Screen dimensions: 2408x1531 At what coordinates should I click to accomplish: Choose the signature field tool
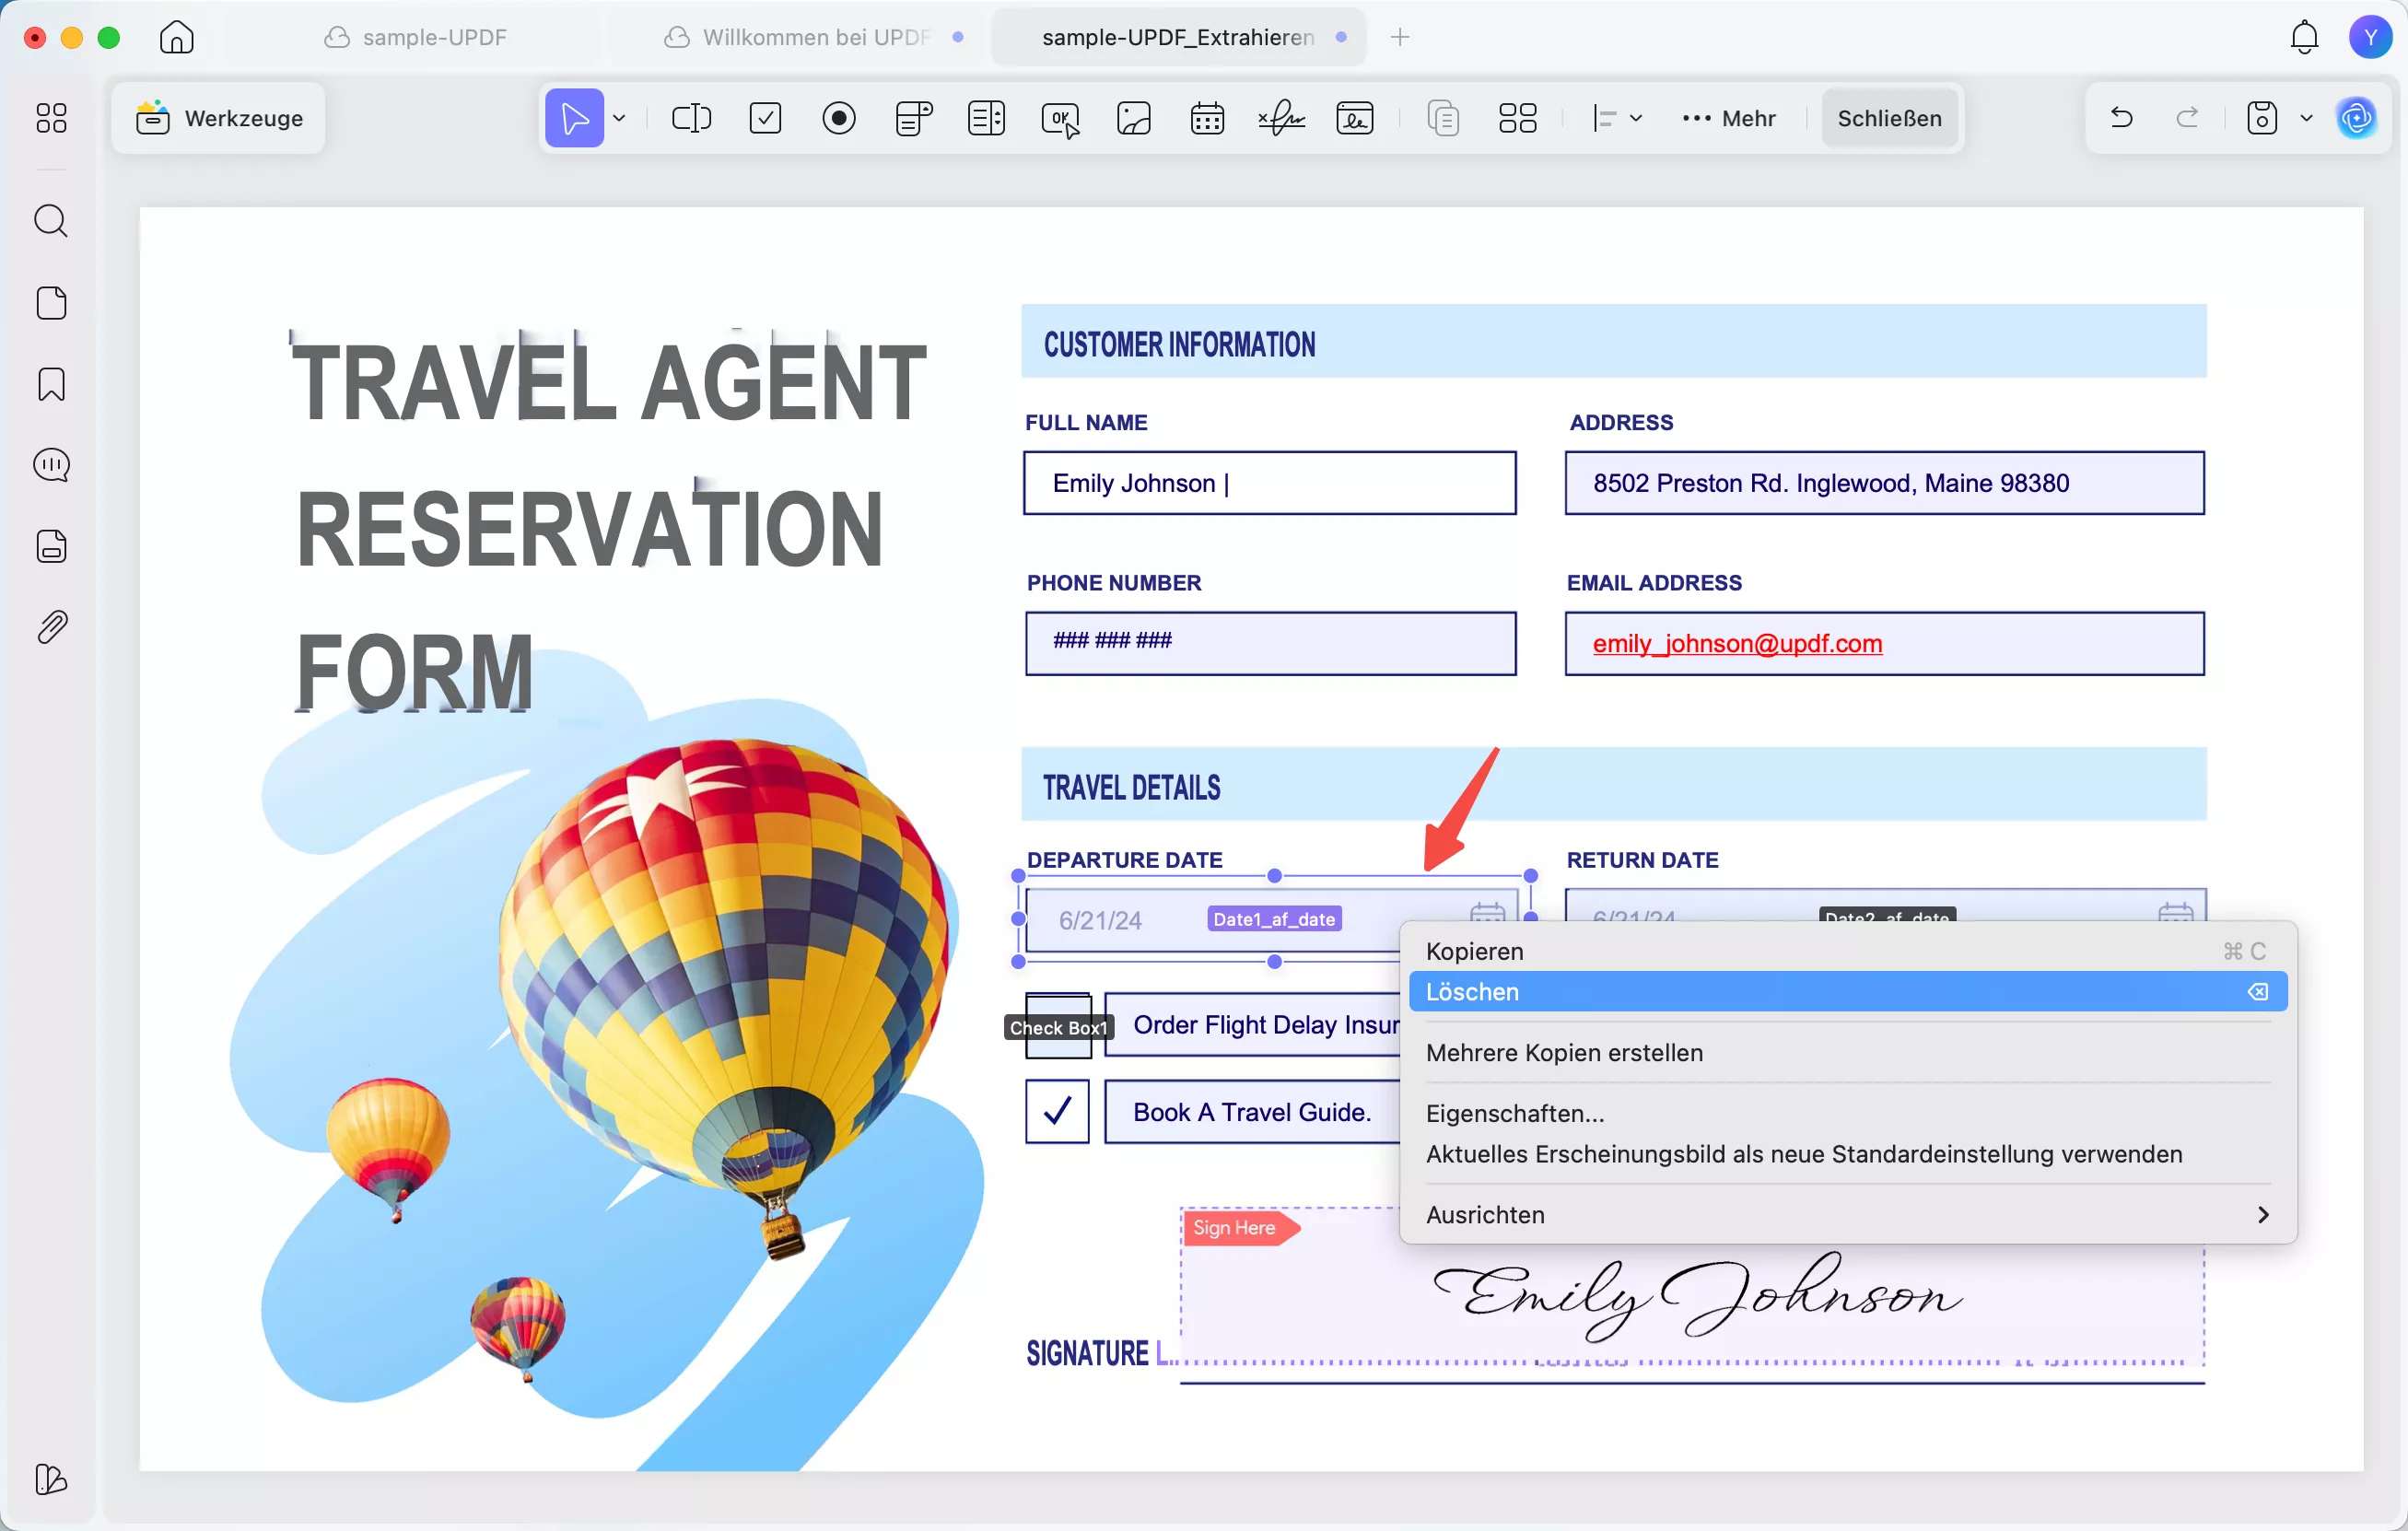coord(1281,118)
